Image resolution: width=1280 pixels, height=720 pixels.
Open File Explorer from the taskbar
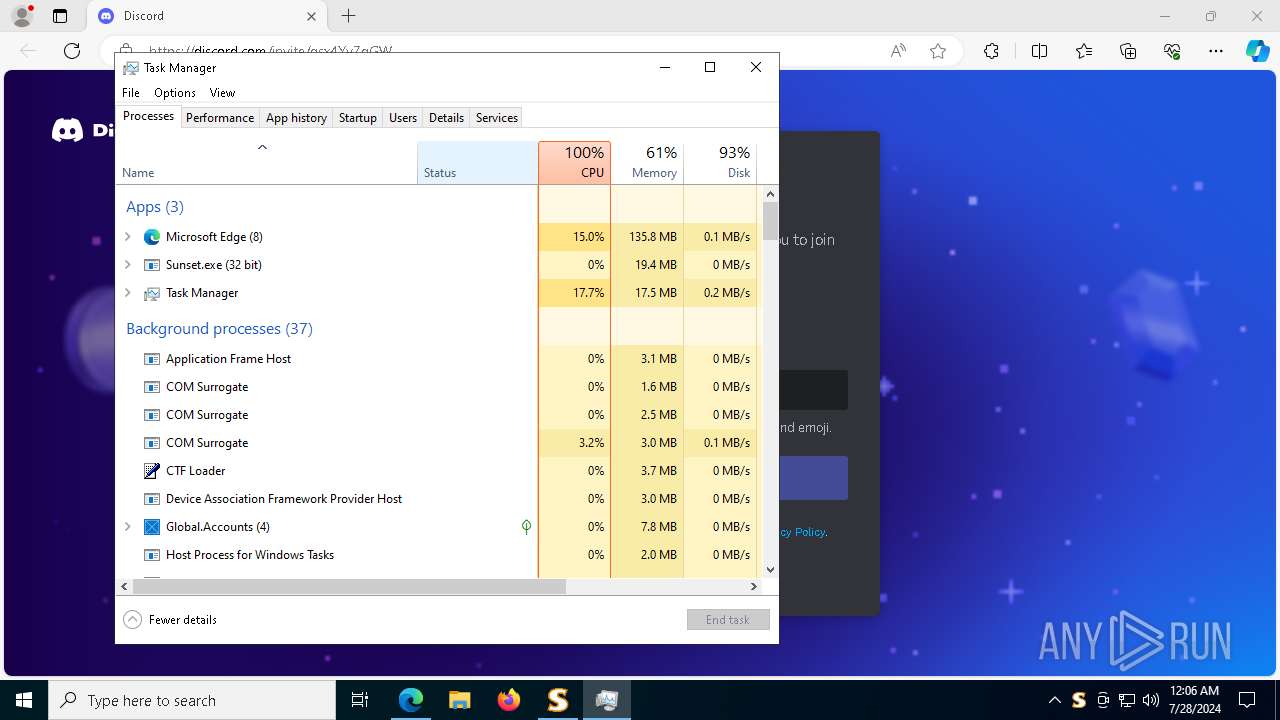(460, 700)
